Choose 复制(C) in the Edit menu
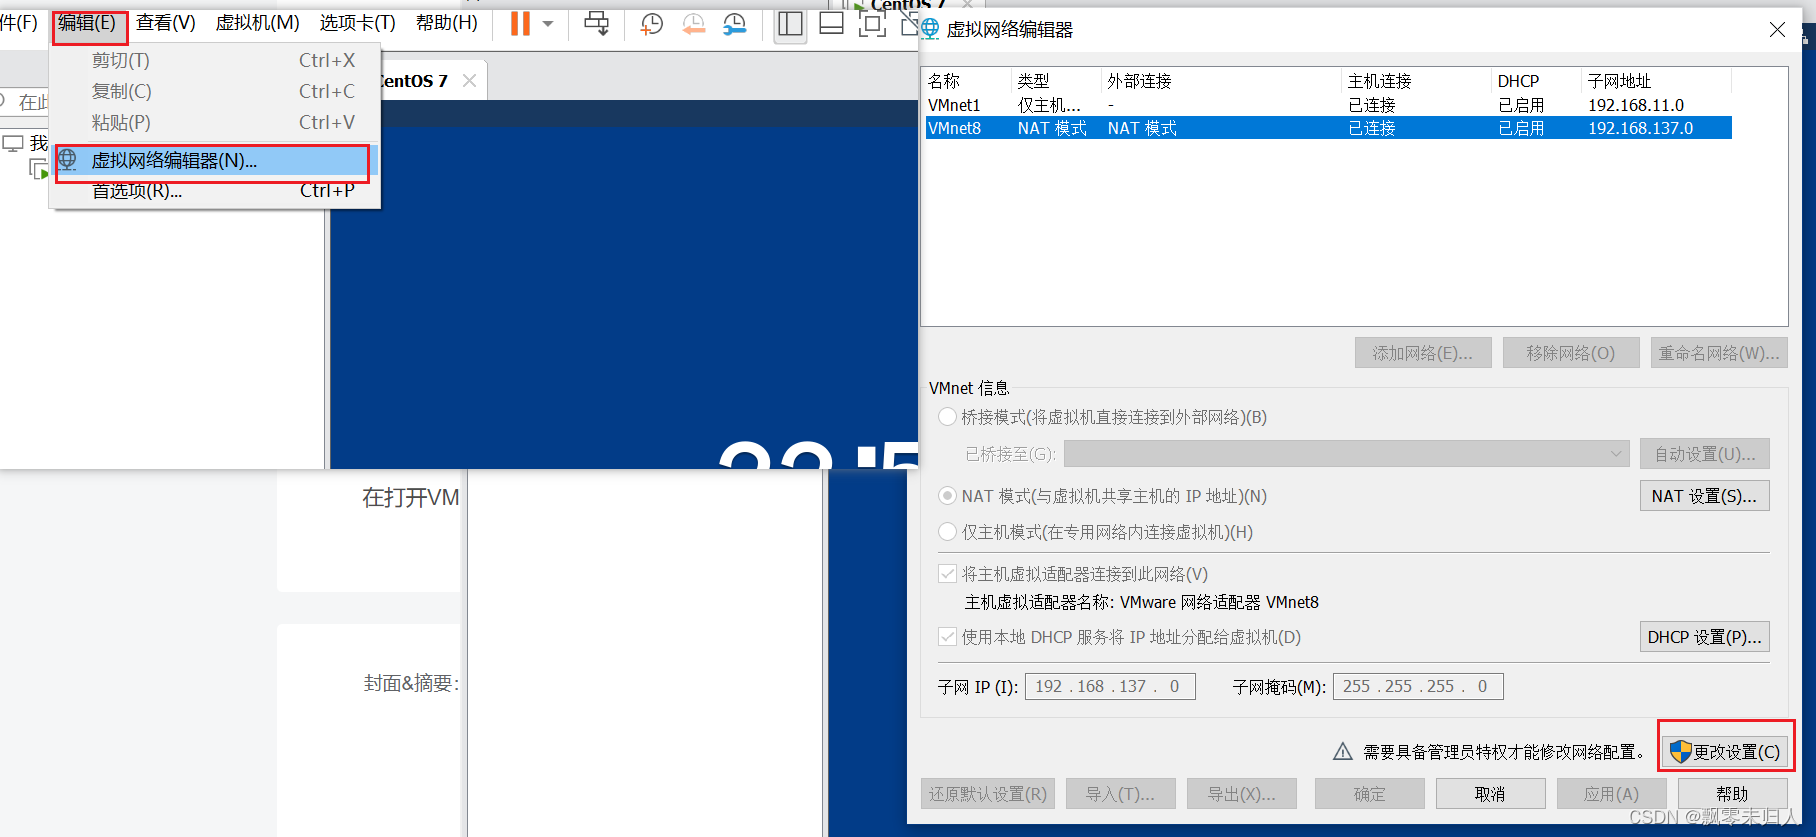The width and height of the screenshot is (1816, 837). pos(214,91)
